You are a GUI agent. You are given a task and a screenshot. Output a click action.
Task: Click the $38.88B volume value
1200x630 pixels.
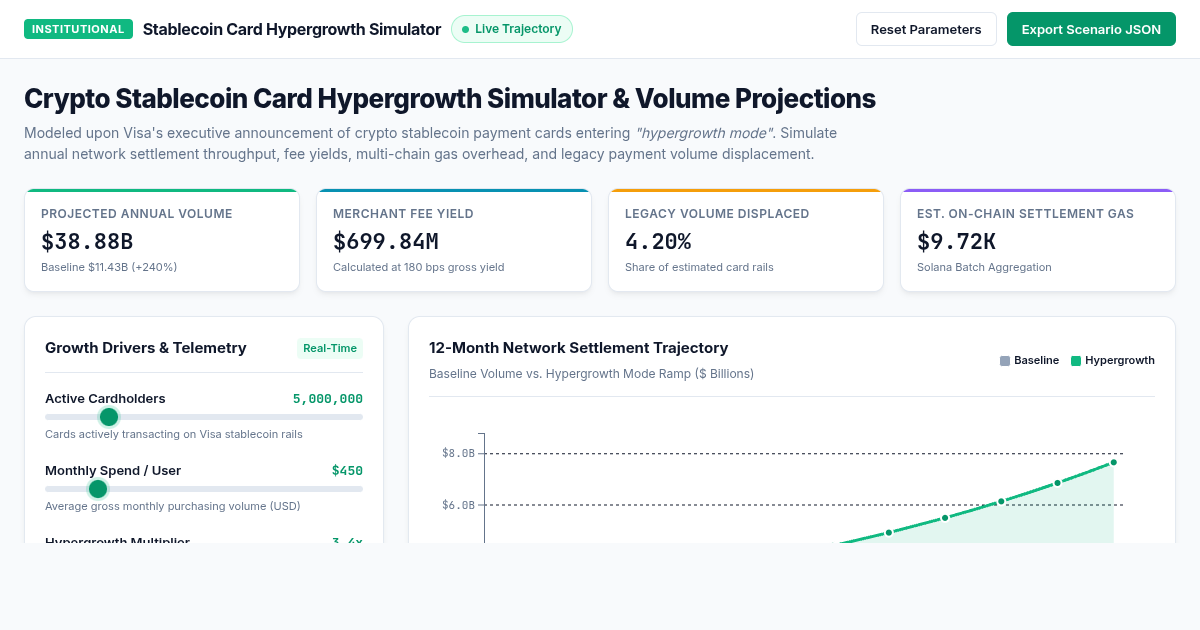87,241
